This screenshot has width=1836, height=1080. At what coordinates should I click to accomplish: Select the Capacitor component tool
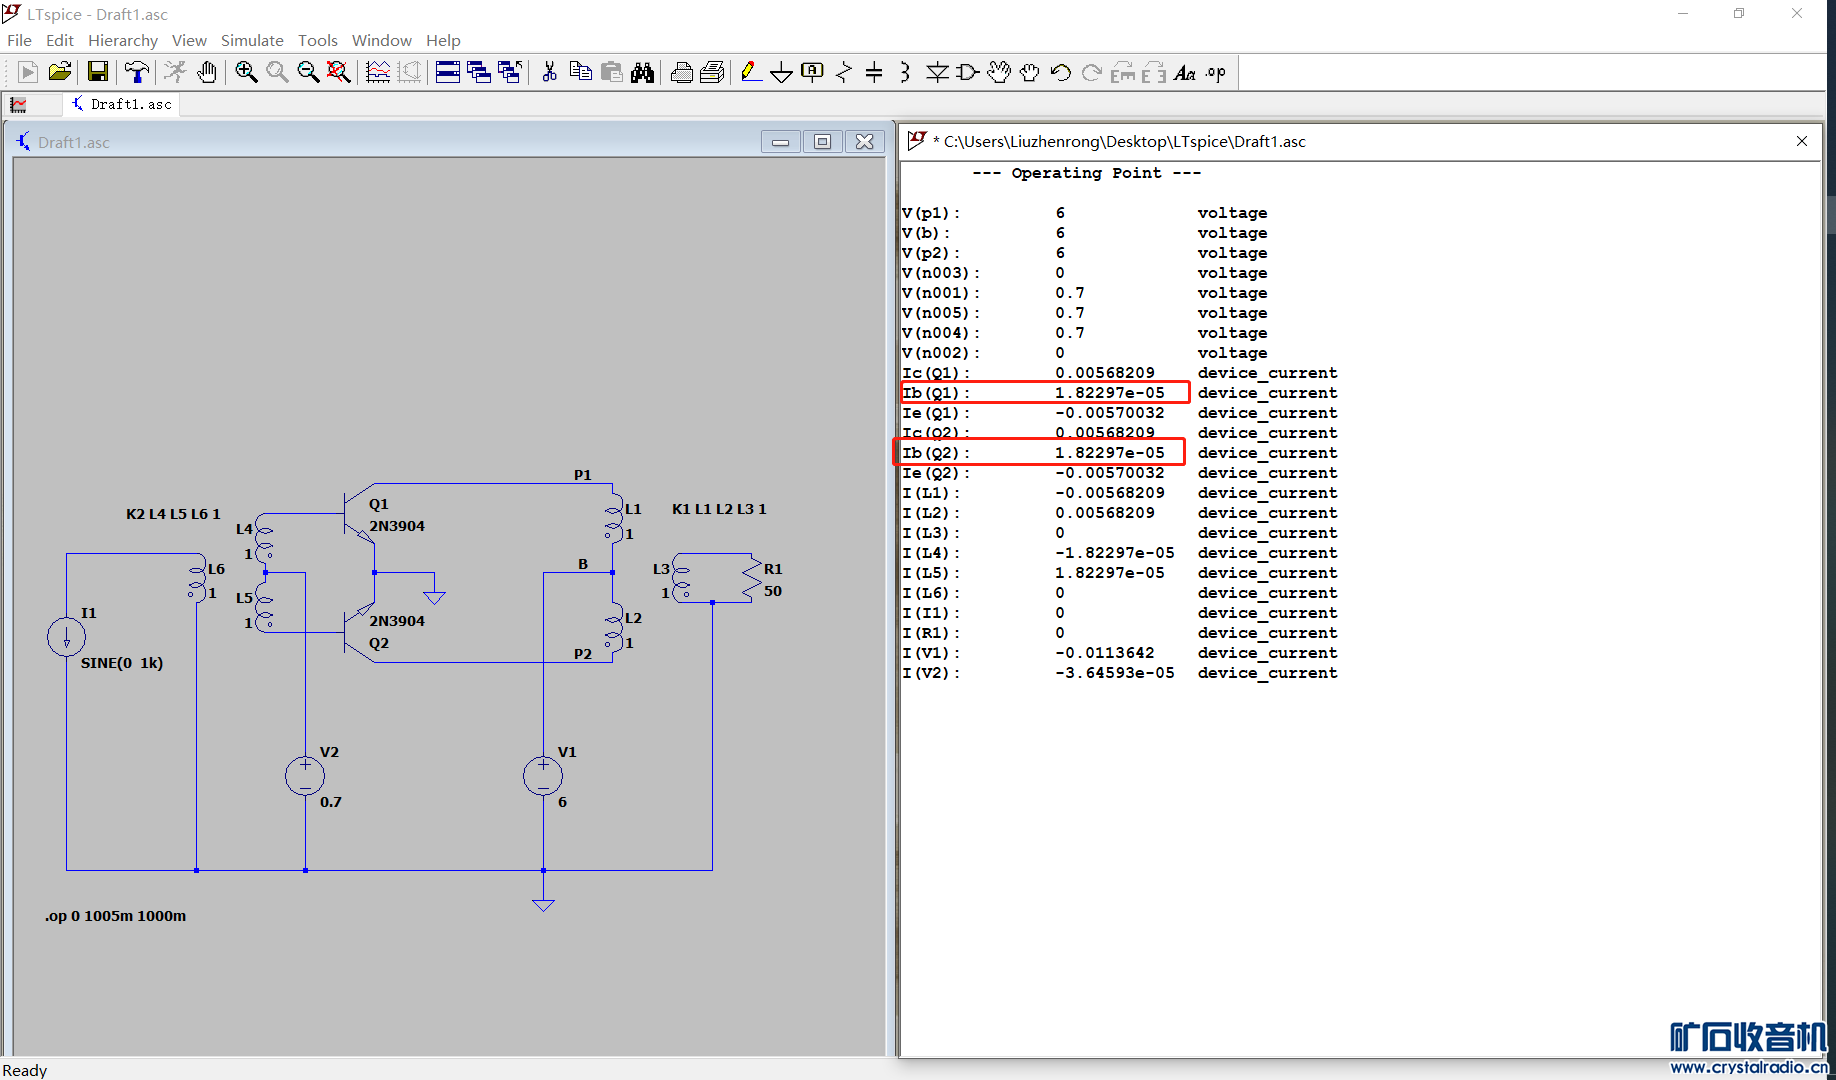click(x=874, y=72)
